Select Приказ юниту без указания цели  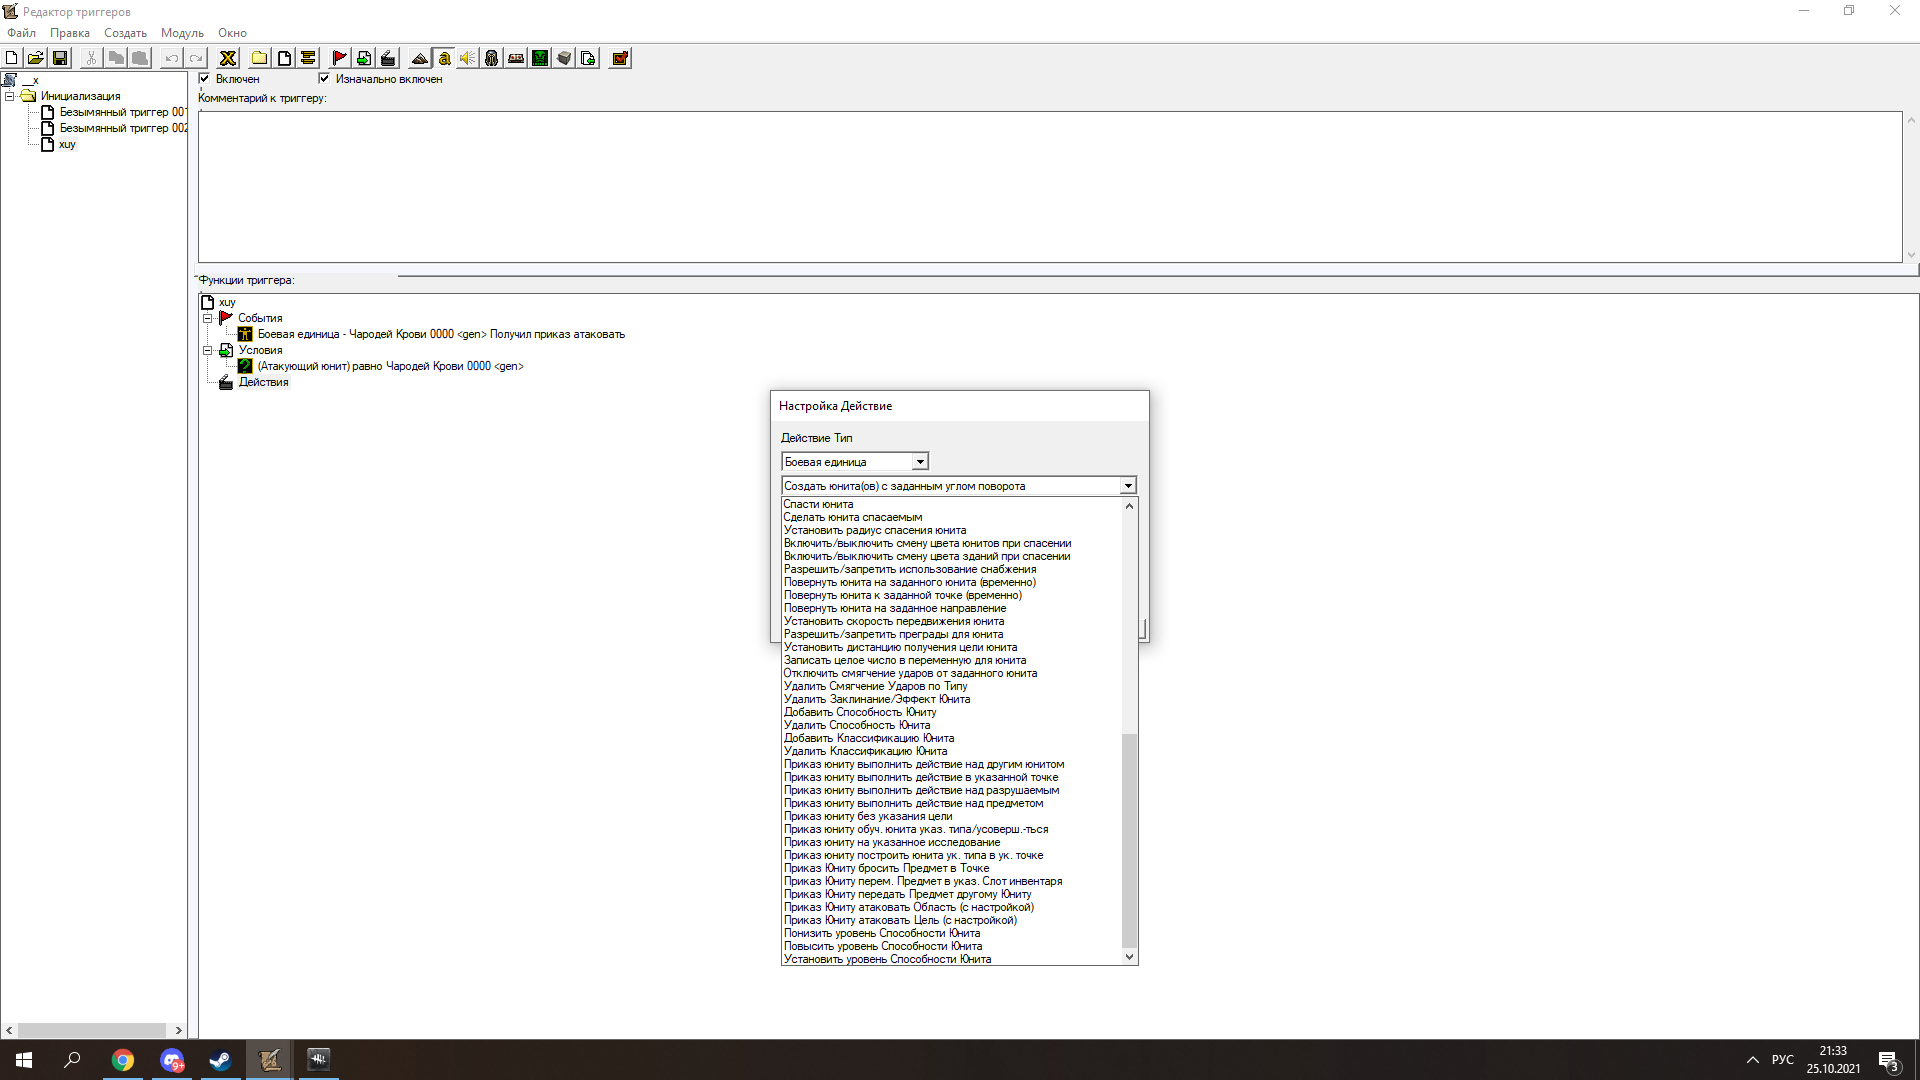point(867,816)
